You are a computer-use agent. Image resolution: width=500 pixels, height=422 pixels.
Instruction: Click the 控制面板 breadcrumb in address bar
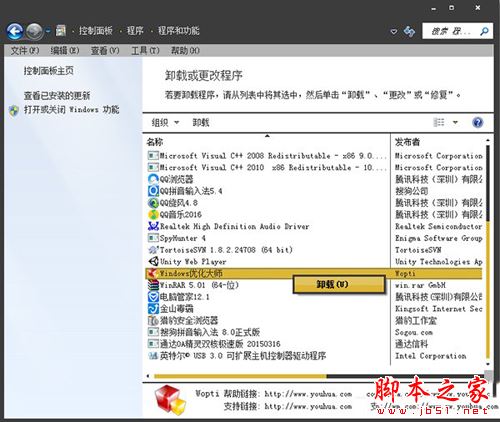[96, 31]
